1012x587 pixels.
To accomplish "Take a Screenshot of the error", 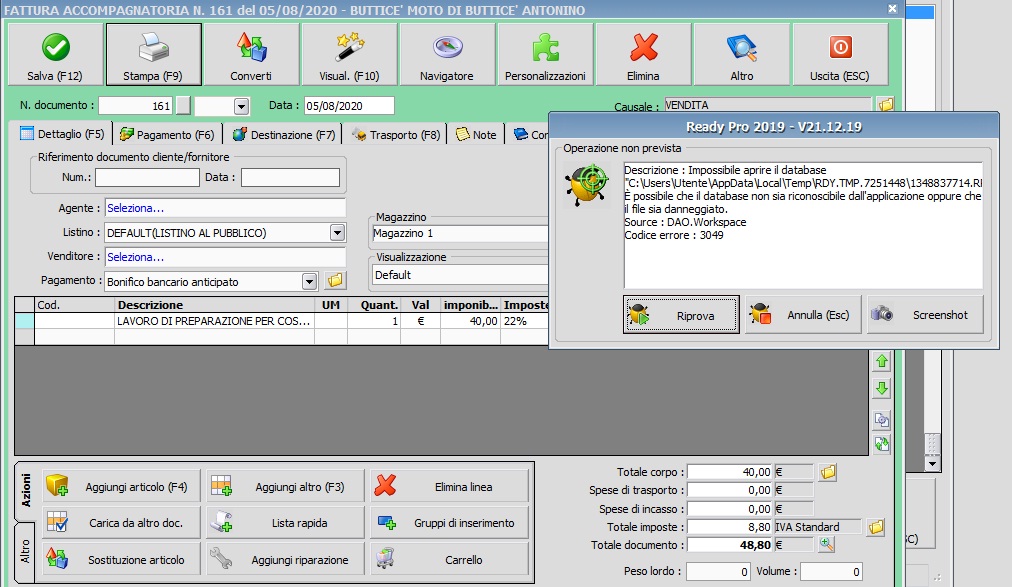I will click(x=925, y=315).
